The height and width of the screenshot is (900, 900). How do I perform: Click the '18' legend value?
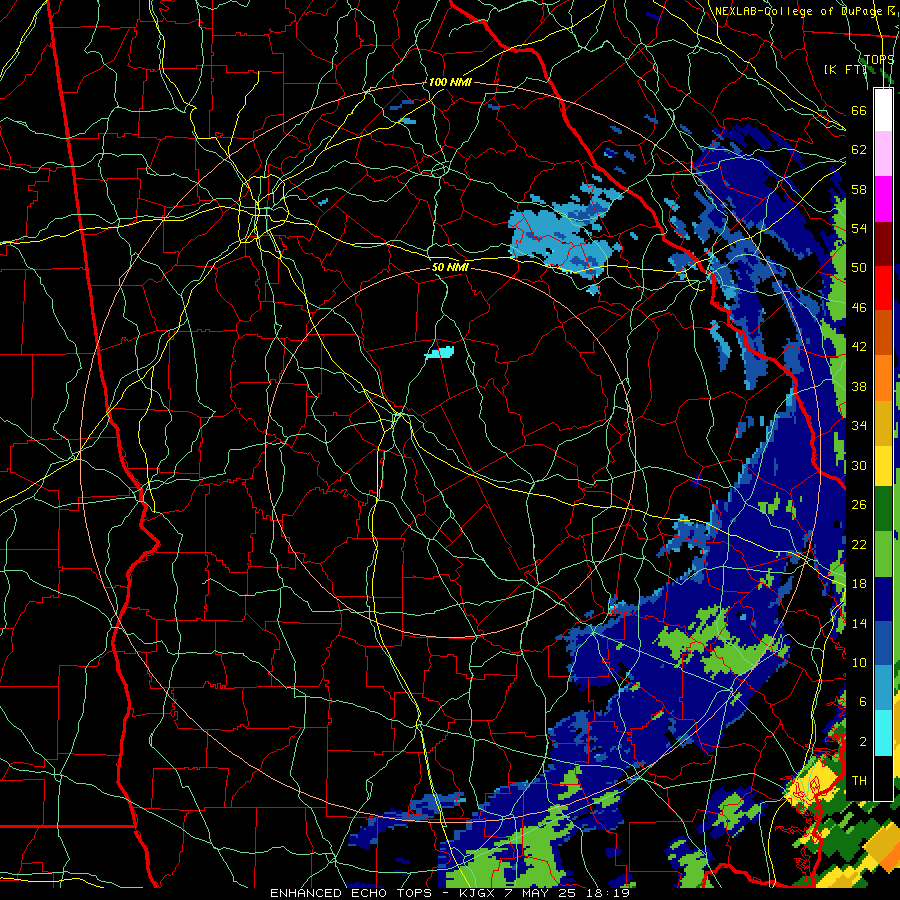859,584
